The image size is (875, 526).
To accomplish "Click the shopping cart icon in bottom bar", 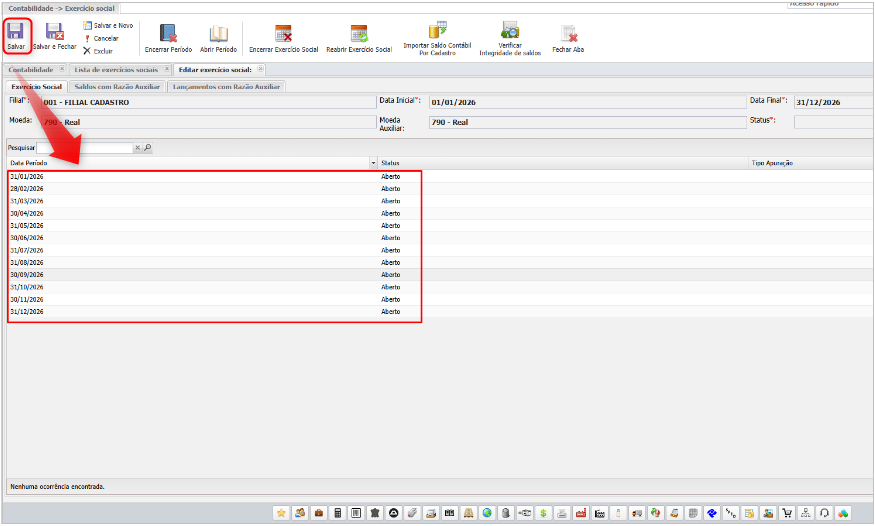I will point(788,513).
